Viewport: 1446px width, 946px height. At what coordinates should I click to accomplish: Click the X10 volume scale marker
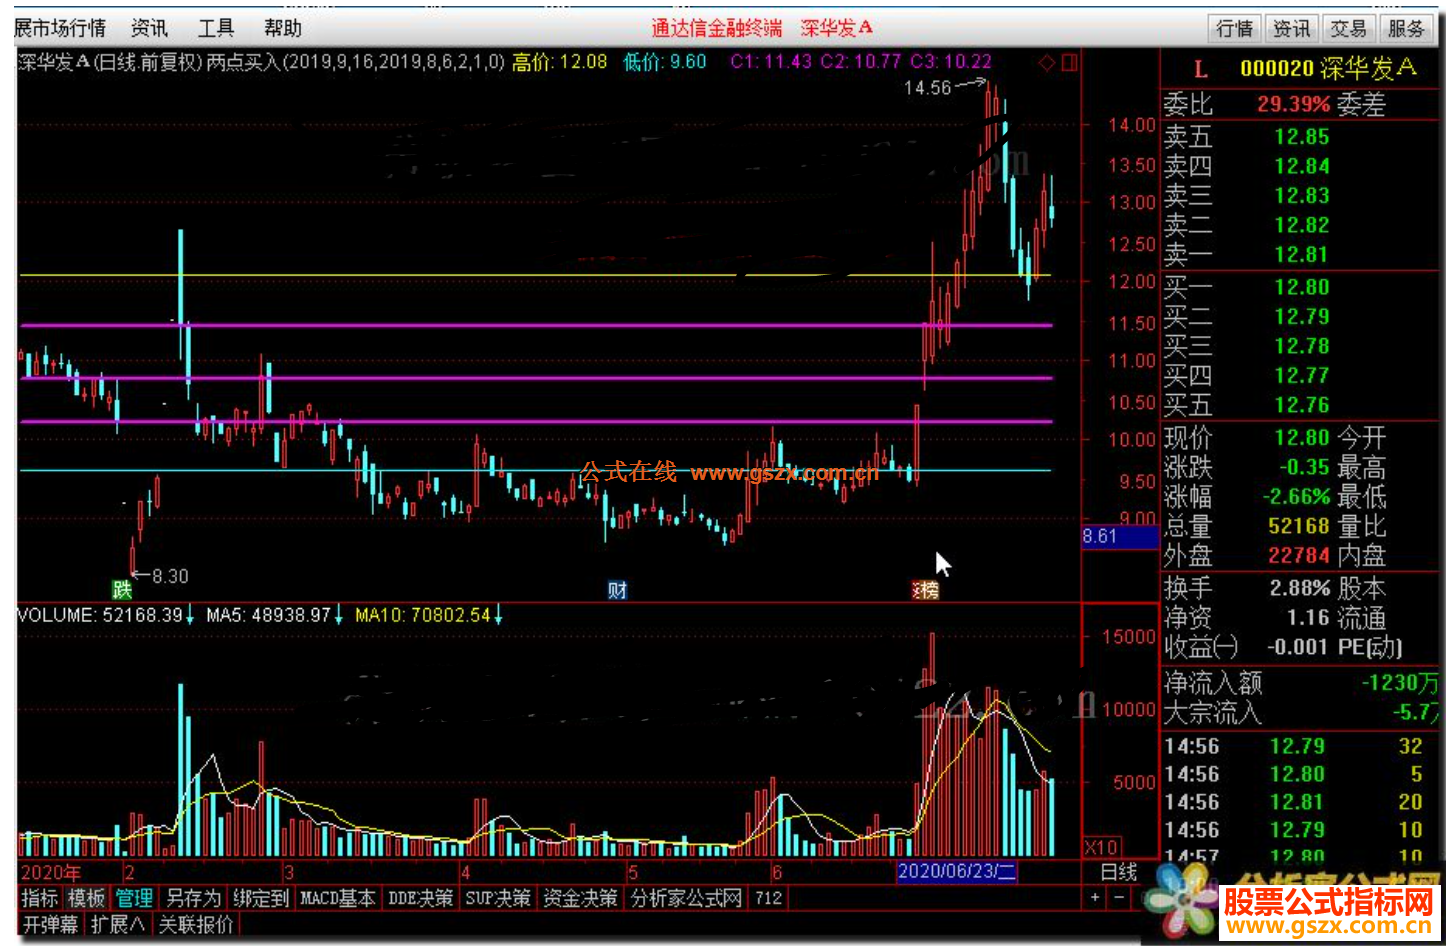coord(1101,847)
